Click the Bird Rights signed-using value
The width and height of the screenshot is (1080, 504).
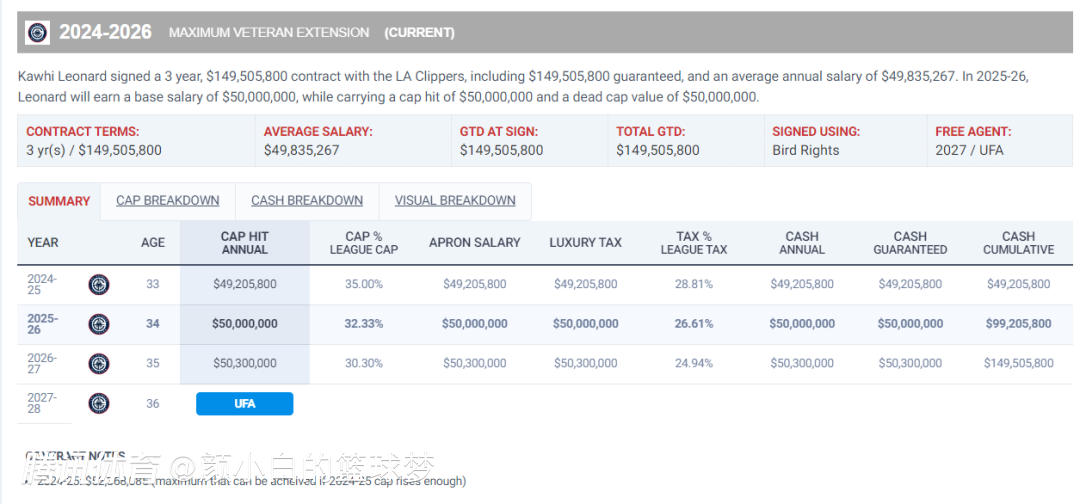point(806,150)
